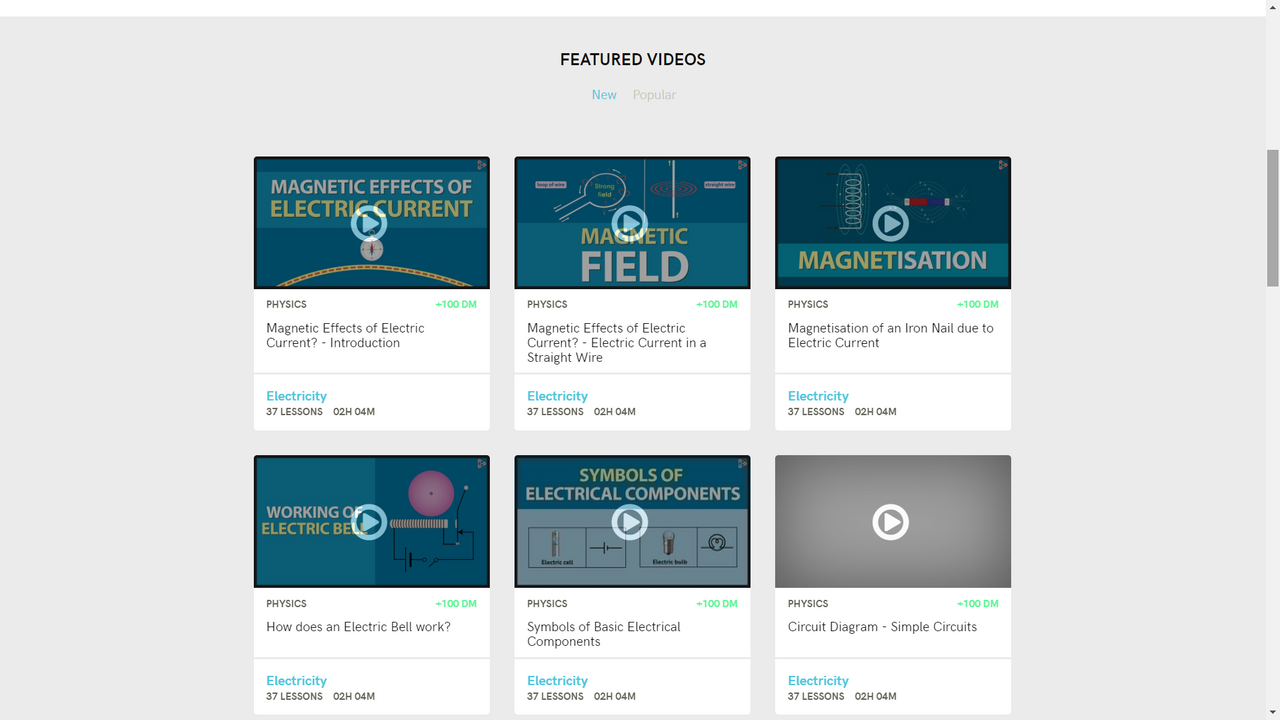The image size is (1280, 720).
Task: Play the Magnetic Field video
Action: [x=630, y=223]
